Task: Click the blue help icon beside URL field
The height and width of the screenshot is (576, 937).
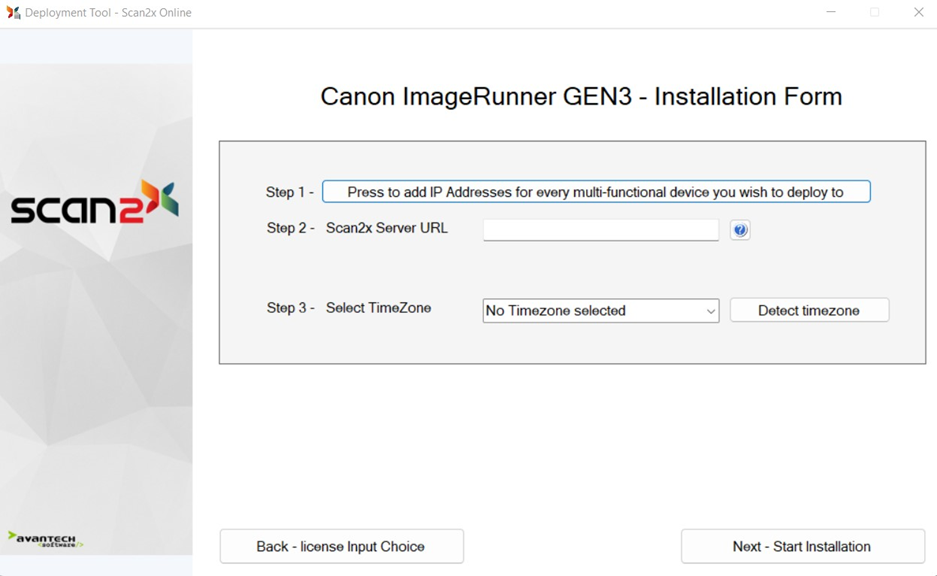Action: click(740, 230)
